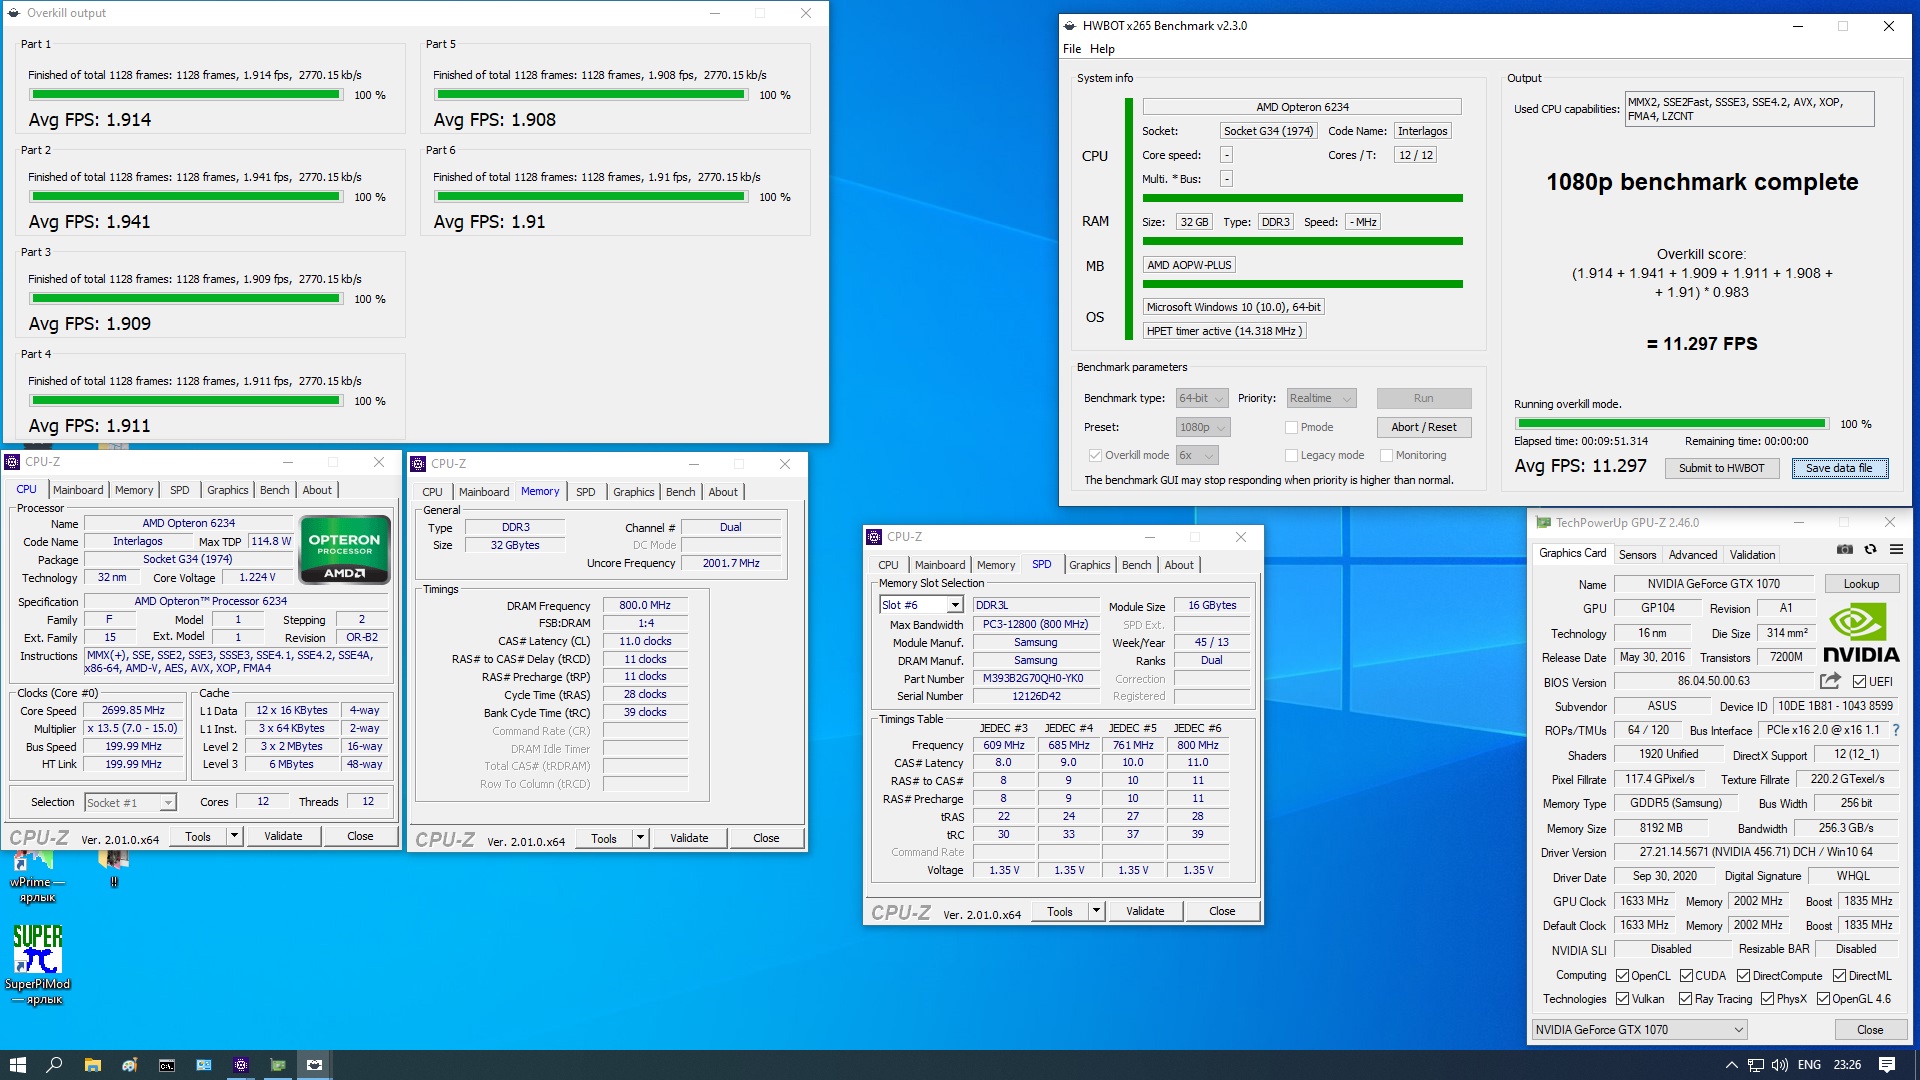Open the Priority Realtime dropdown
The height and width of the screenshot is (1080, 1920).
coord(1321,398)
